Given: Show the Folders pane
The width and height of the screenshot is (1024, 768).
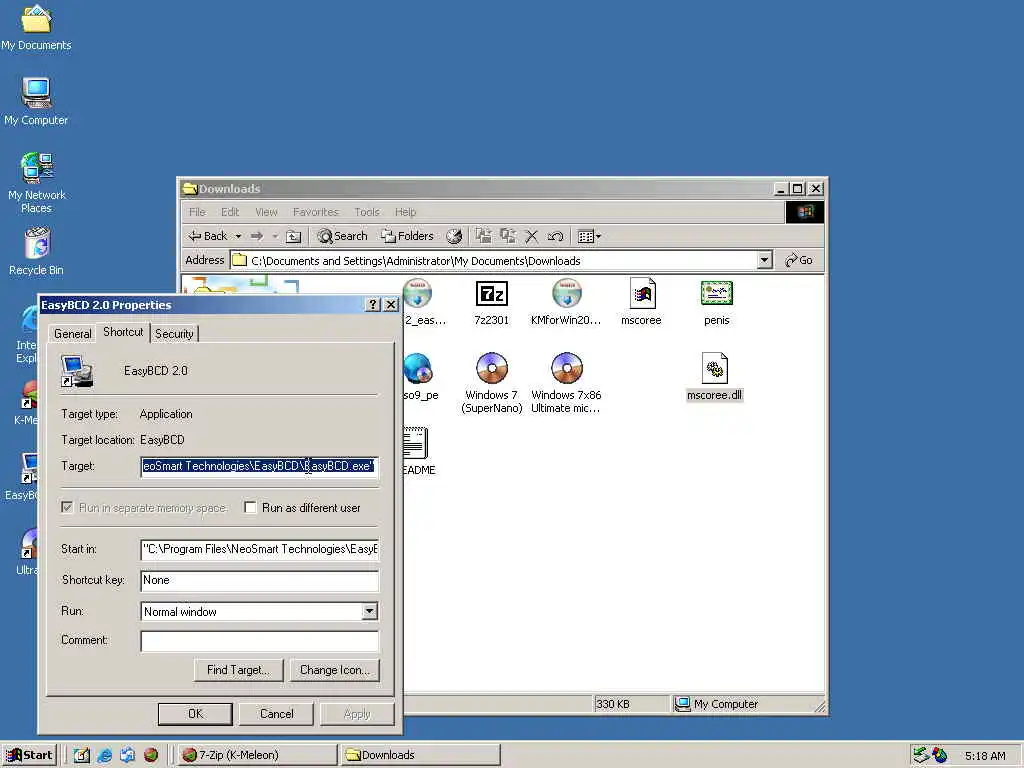Looking at the screenshot, I should (408, 236).
